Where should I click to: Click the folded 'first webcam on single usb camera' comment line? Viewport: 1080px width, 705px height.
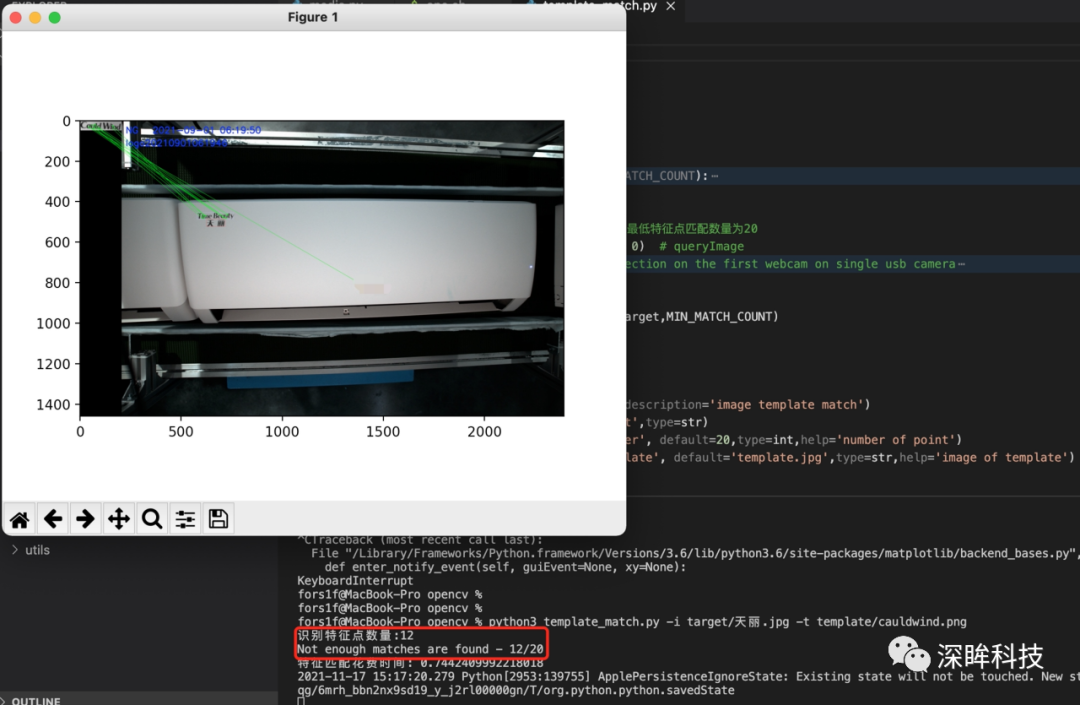(795, 264)
